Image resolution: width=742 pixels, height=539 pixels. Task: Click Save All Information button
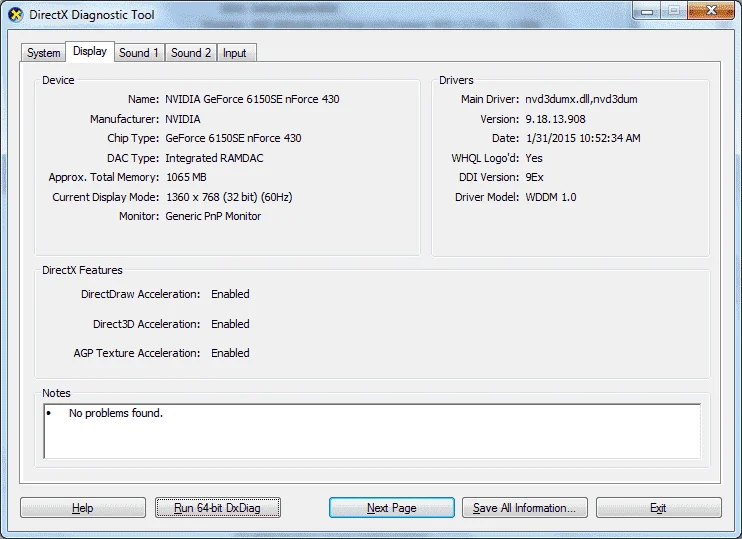[x=525, y=508]
